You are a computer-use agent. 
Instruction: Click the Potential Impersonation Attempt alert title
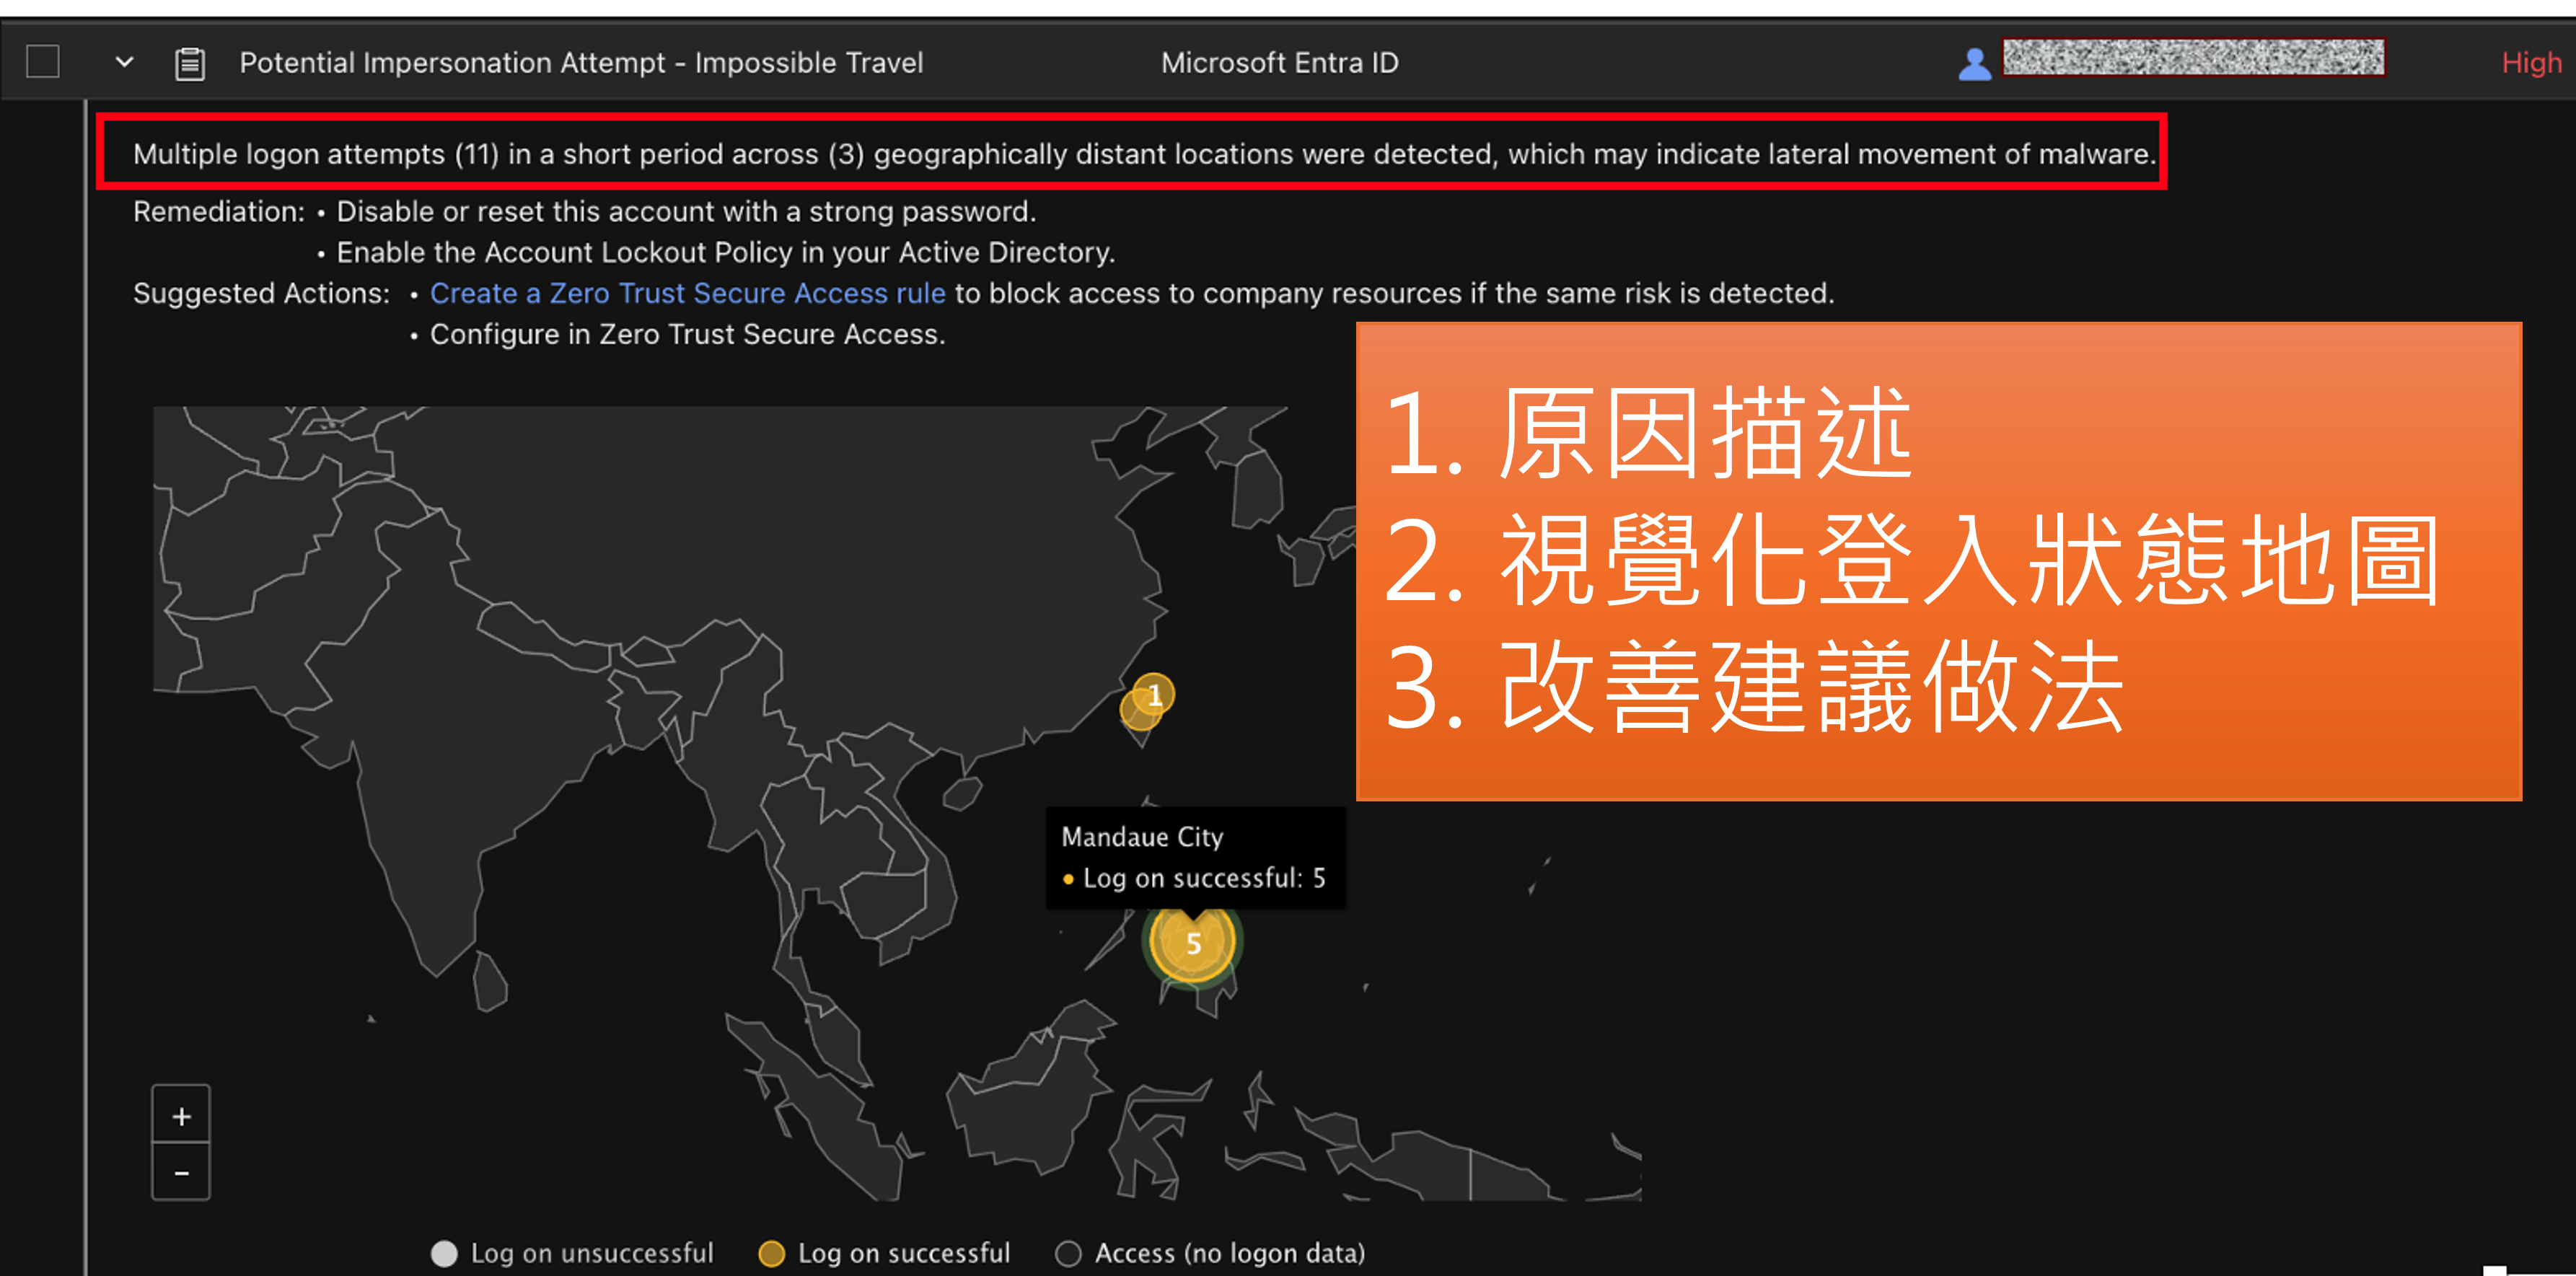(581, 63)
